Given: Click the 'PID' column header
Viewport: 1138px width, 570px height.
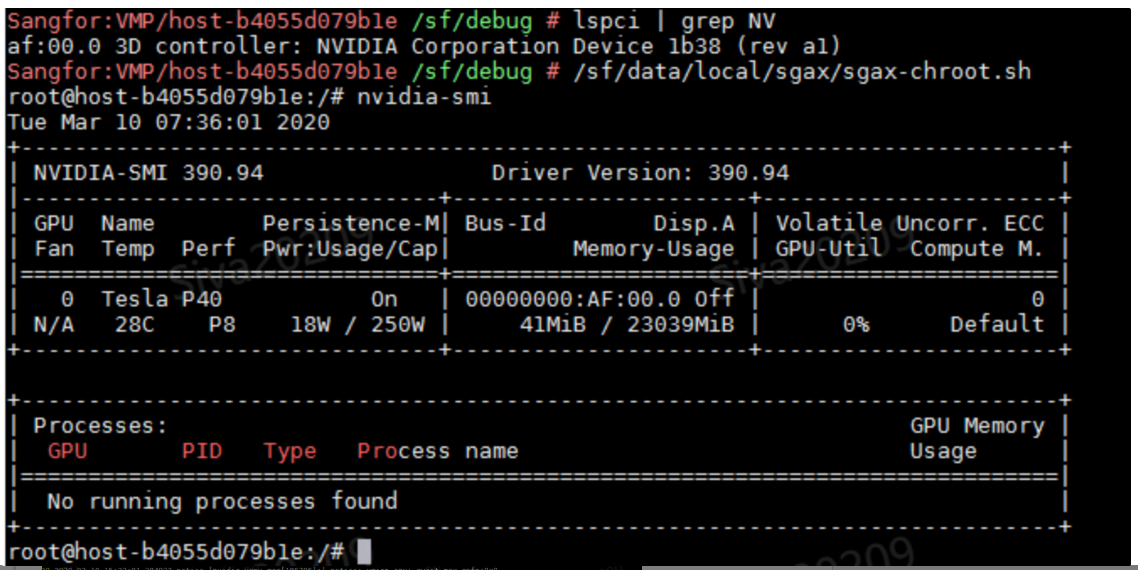Looking at the screenshot, I should pos(202,451).
